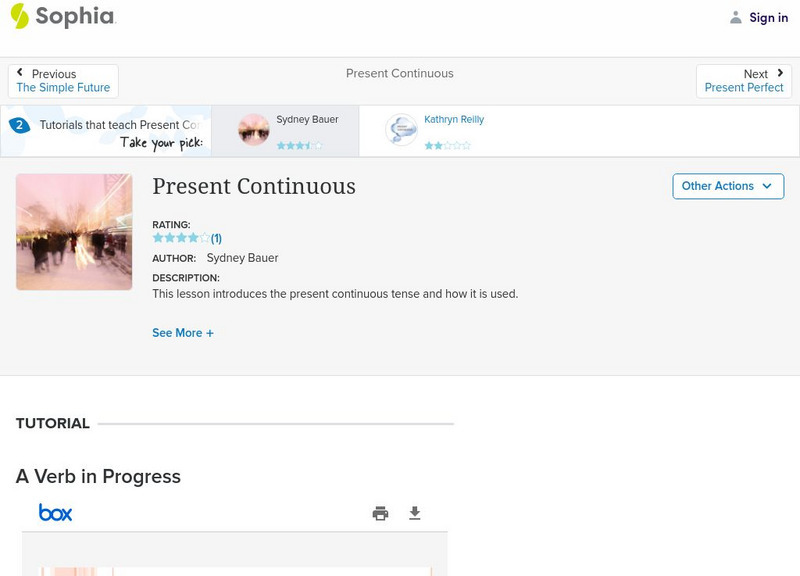Click Sydney Bauer's star rating in tab
The width and height of the screenshot is (800, 576).
(299, 145)
